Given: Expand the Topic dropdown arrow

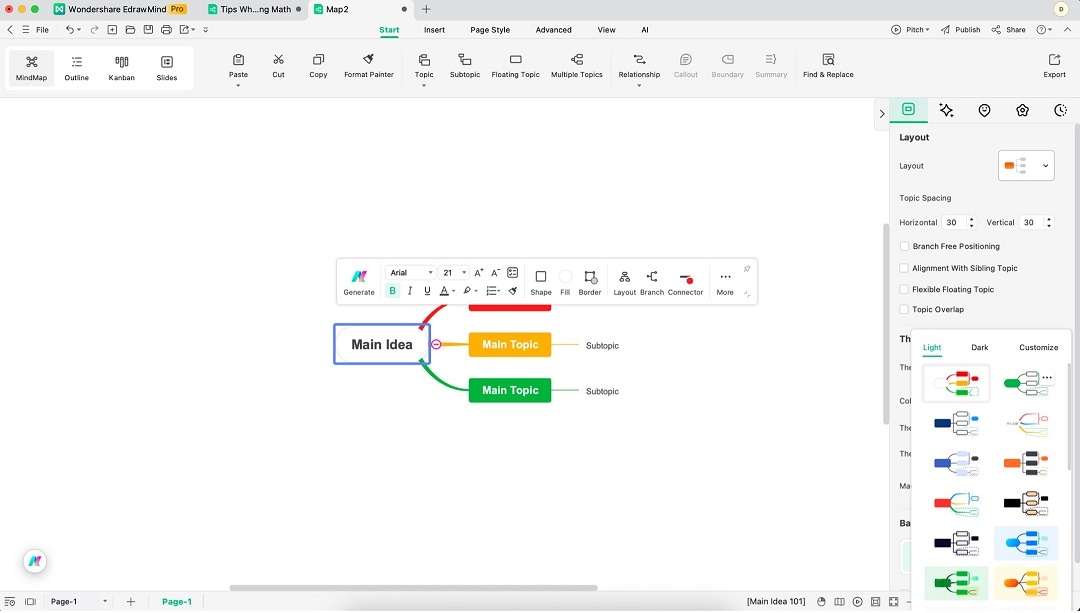Looking at the screenshot, I should tap(424, 85).
